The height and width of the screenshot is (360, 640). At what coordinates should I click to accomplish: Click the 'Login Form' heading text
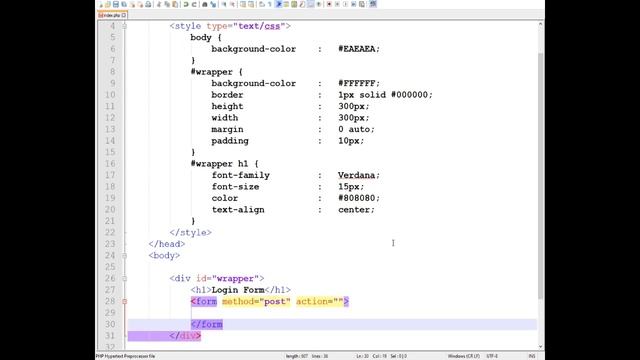point(238,290)
